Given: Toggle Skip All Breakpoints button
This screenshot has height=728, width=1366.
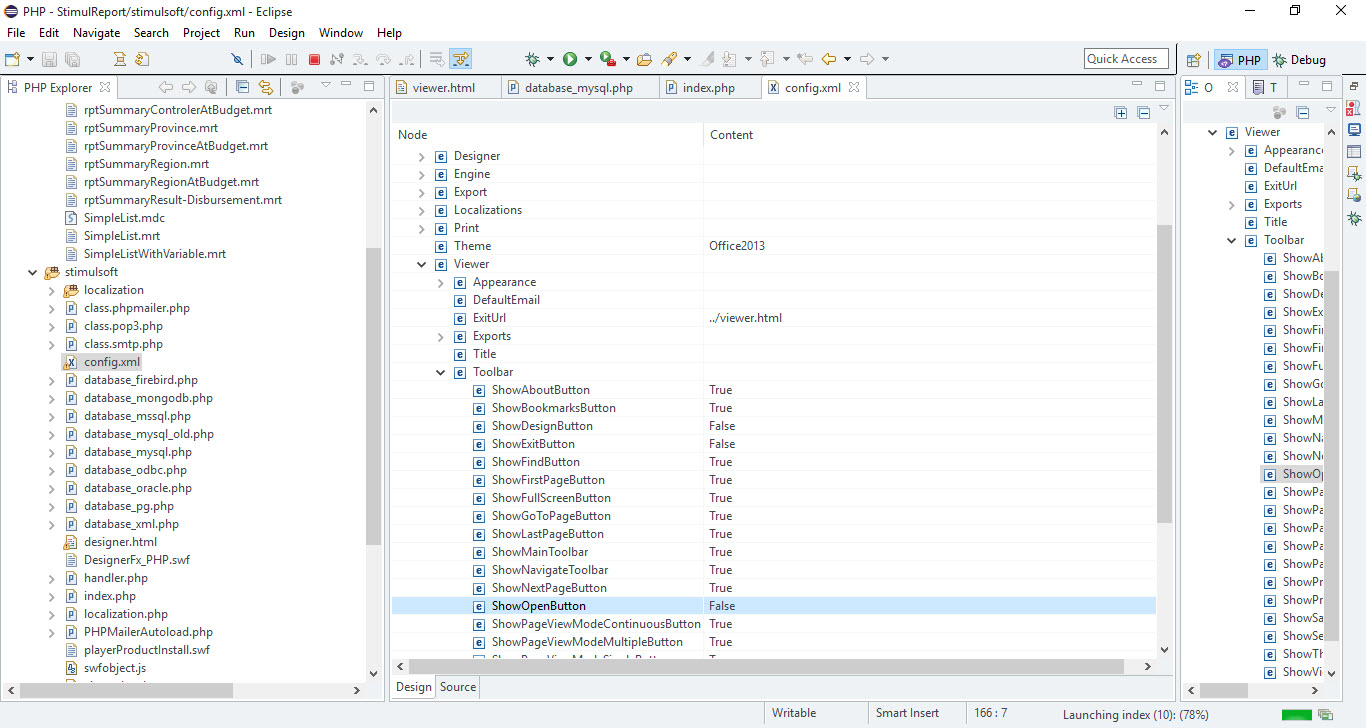Looking at the screenshot, I should click(237, 59).
